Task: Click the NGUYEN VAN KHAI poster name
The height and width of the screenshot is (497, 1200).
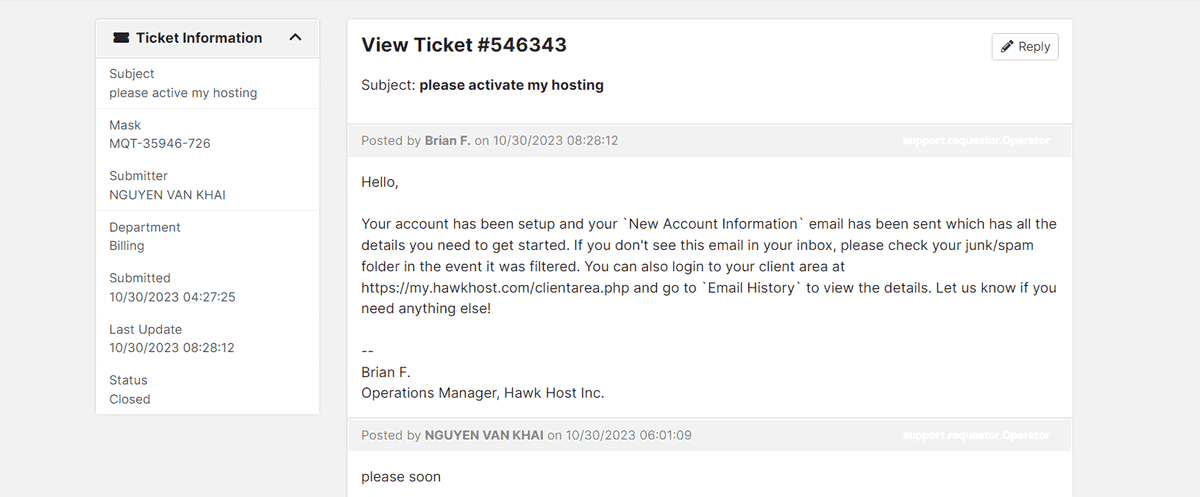Action: (x=484, y=435)
